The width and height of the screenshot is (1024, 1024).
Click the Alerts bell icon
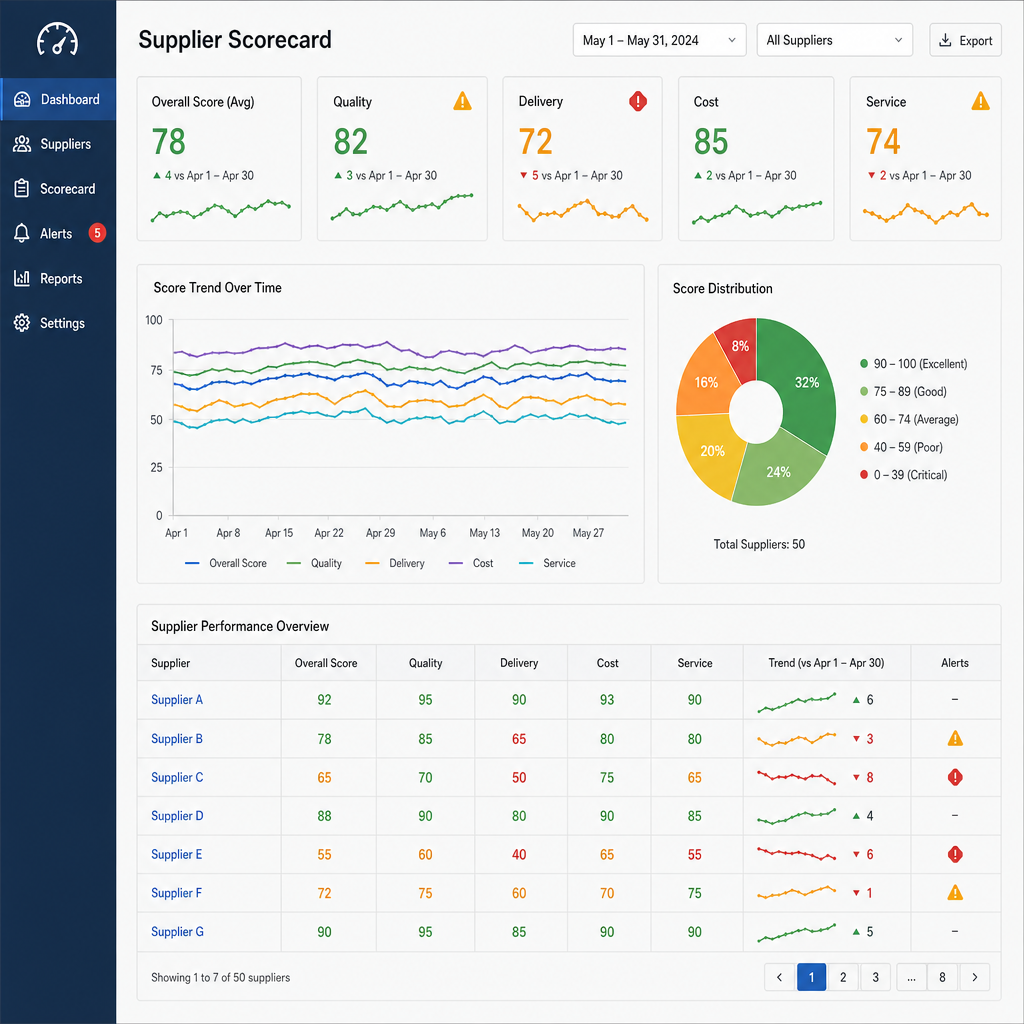22,233
